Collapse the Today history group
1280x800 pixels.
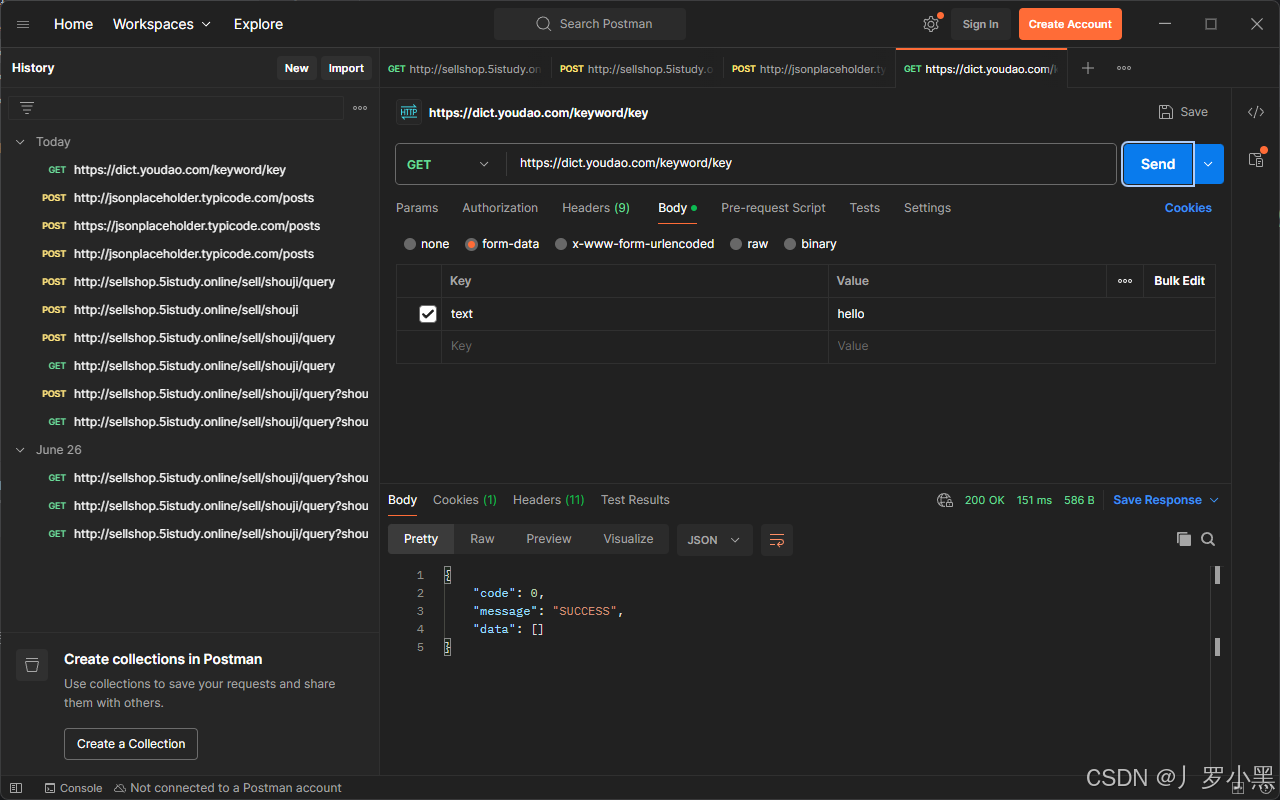(20, 142)
